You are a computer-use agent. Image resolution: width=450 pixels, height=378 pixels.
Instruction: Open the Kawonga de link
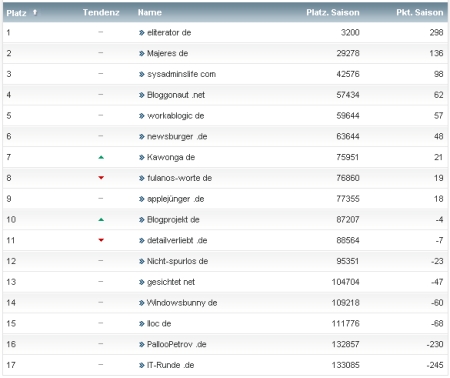coord(171,157)
